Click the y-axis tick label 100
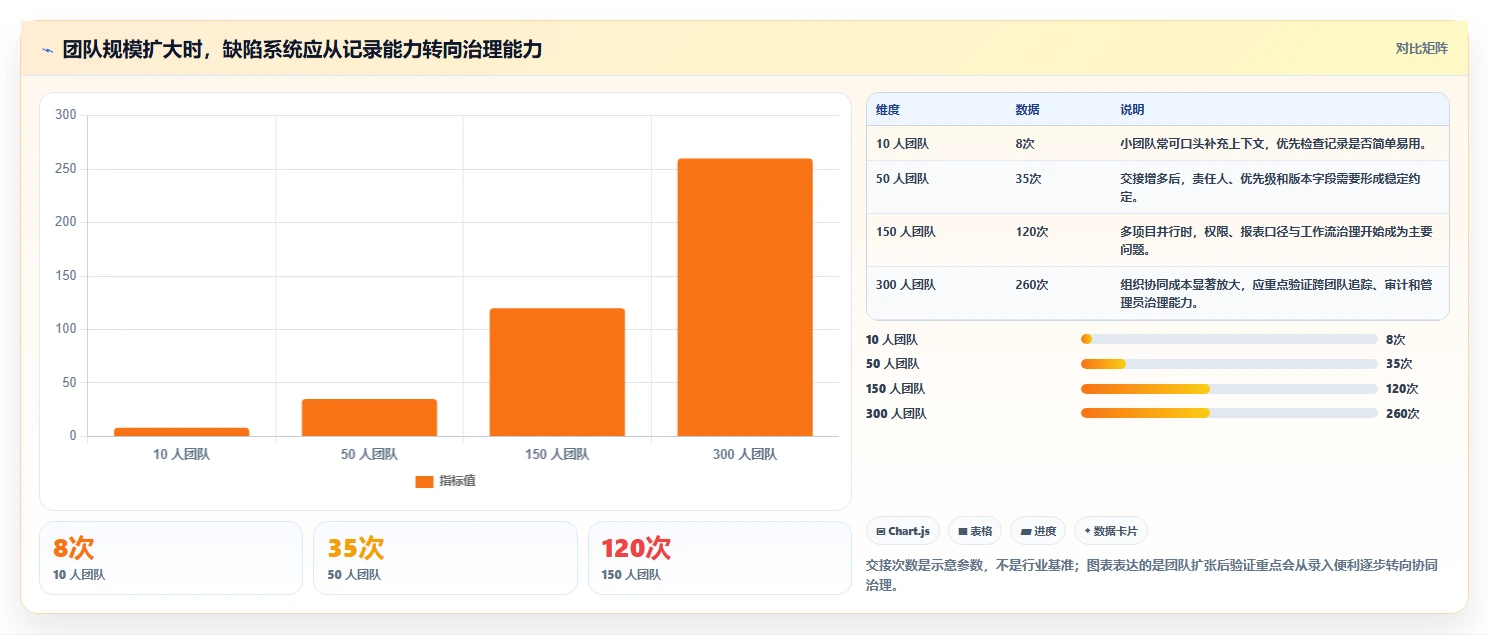This screenshot has height=635, width=1489. [66, 329]
